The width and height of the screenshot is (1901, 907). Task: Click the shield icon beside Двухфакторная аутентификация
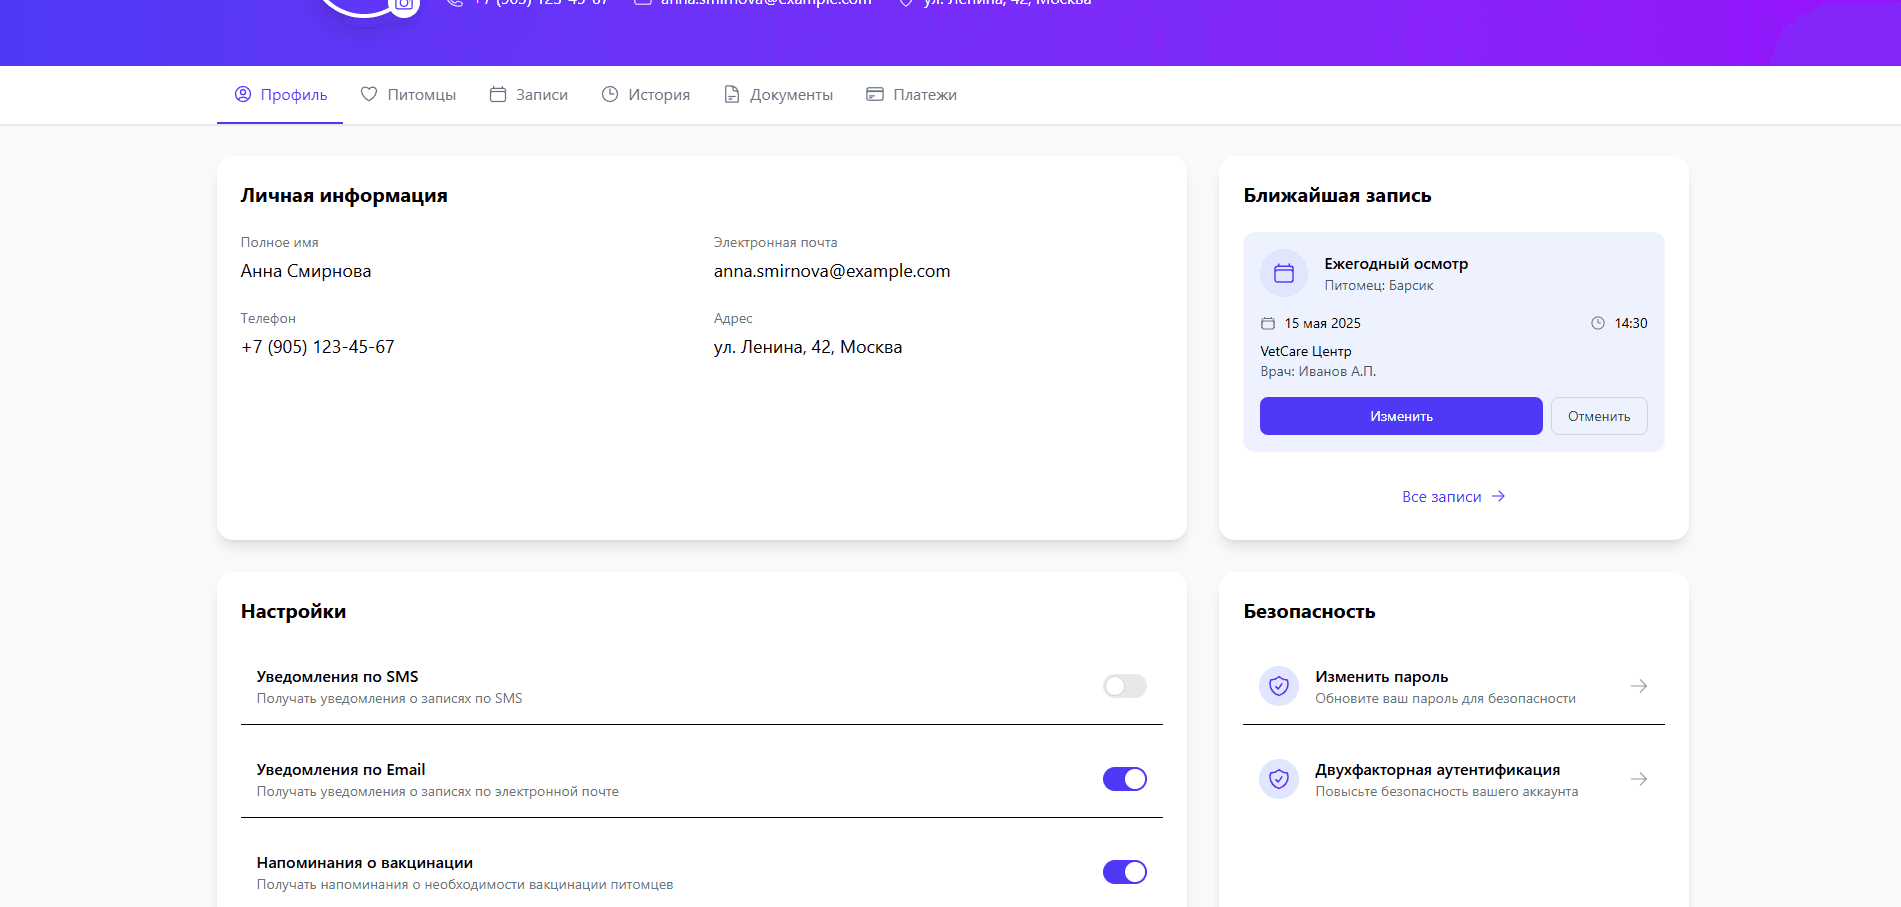coord(1279,779)
